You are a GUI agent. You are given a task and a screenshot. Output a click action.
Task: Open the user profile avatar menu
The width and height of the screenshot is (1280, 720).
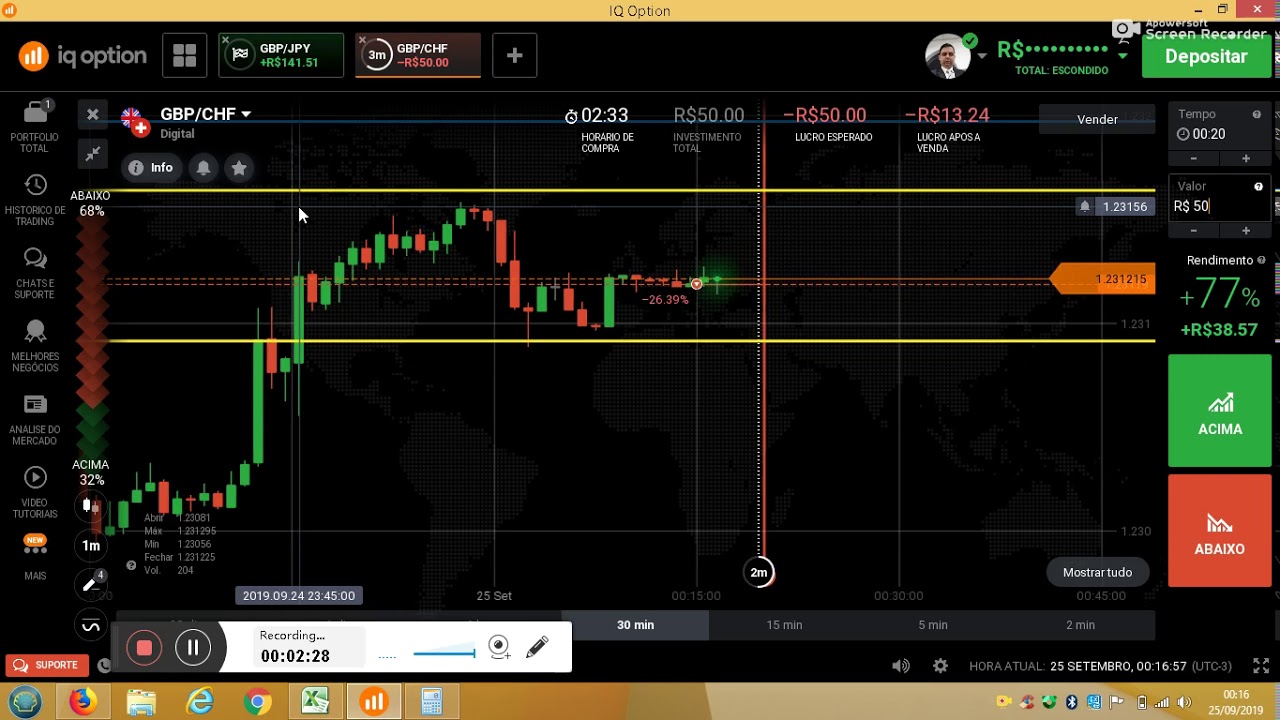point(949,56)
